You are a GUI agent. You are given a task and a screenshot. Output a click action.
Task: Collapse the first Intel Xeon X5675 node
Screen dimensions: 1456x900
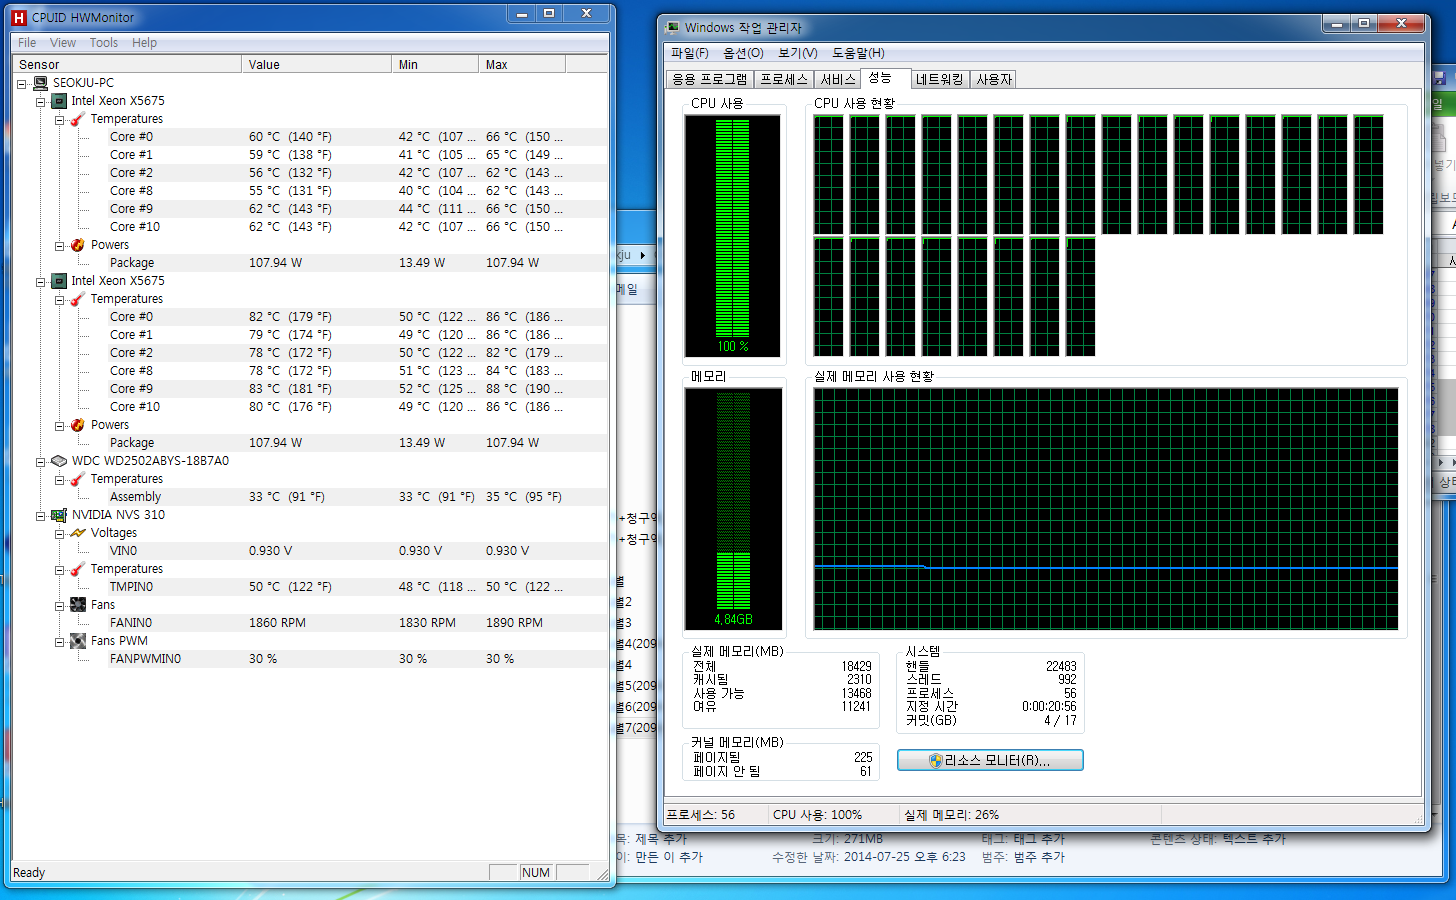[41, 102]
